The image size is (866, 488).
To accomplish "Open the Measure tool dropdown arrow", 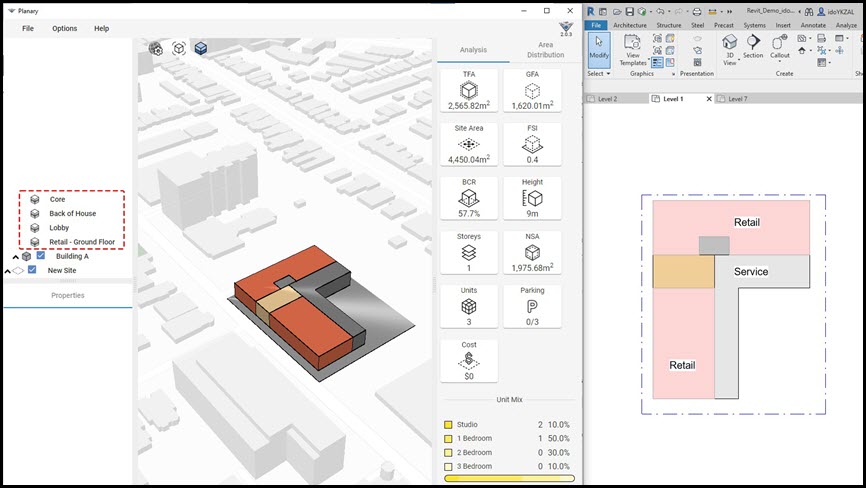I will pyautogui.click(x=721, y=12).
